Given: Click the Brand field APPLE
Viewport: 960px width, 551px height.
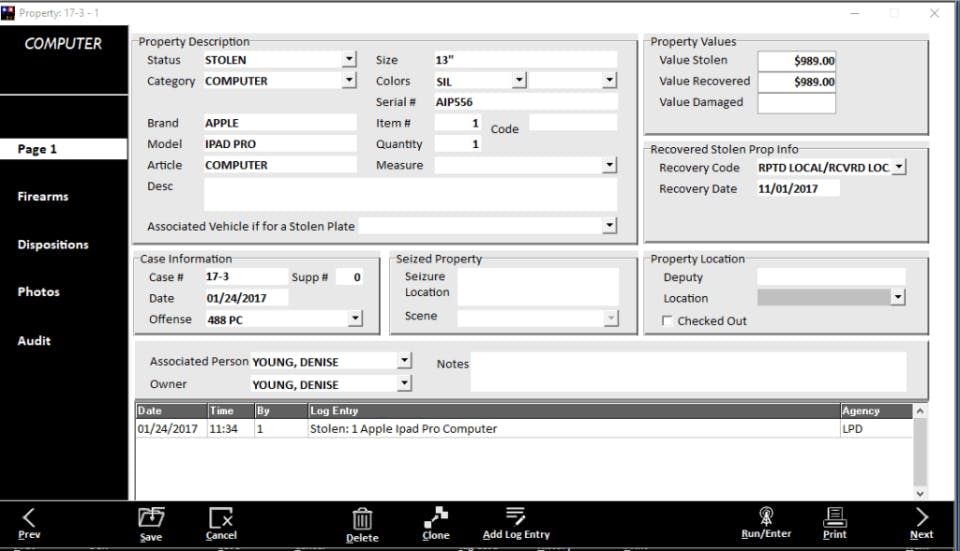Looking at the screenshot, I should coord(280,122).
